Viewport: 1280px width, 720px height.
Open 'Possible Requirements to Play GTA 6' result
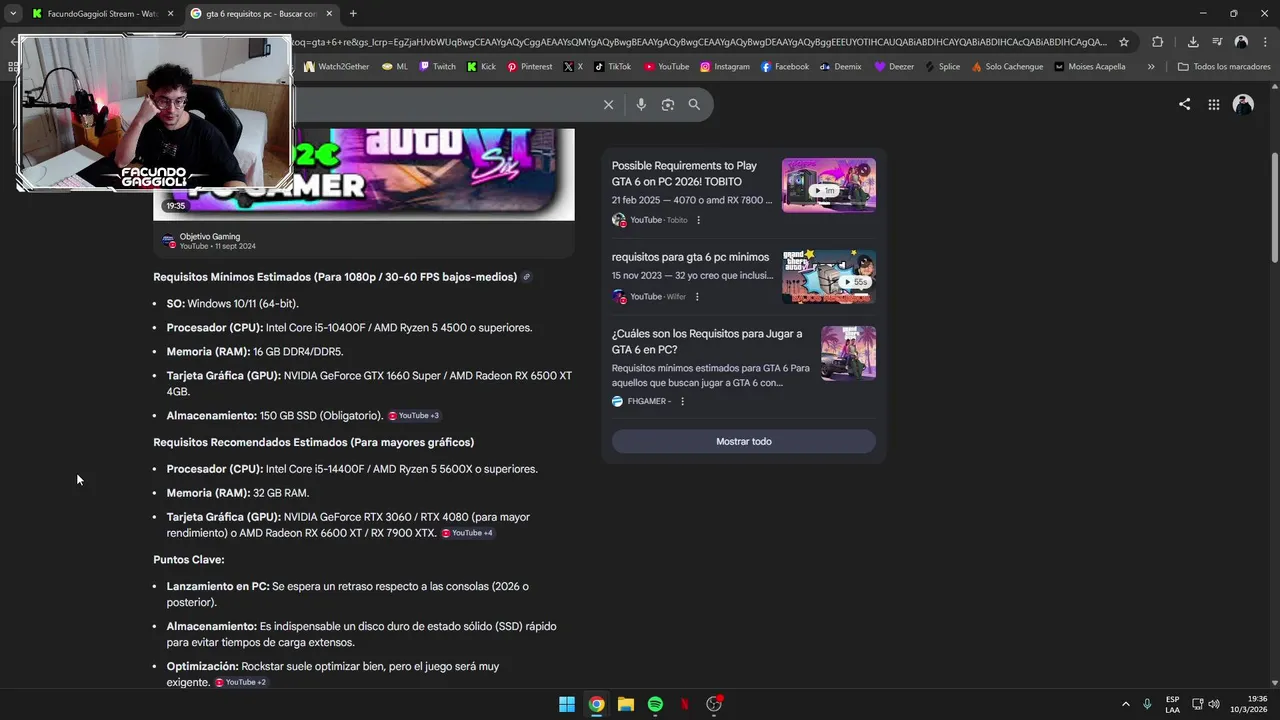tap(684, 174)
